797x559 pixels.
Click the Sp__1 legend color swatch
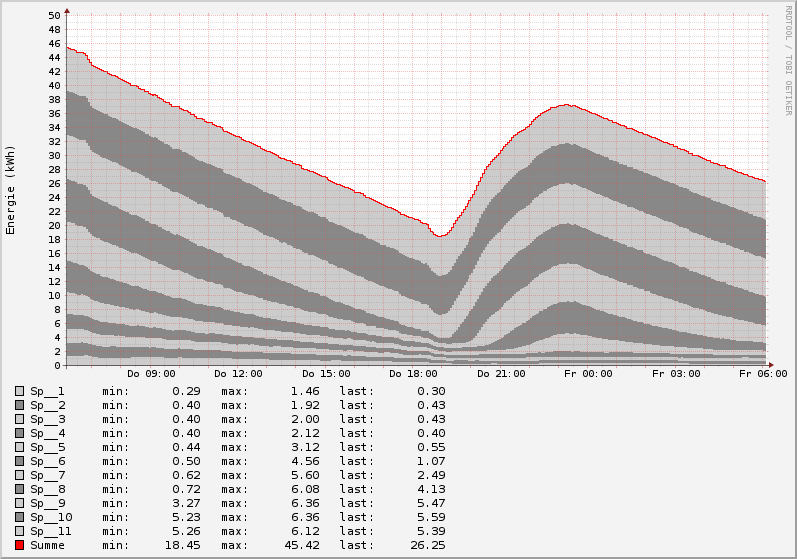19,391
